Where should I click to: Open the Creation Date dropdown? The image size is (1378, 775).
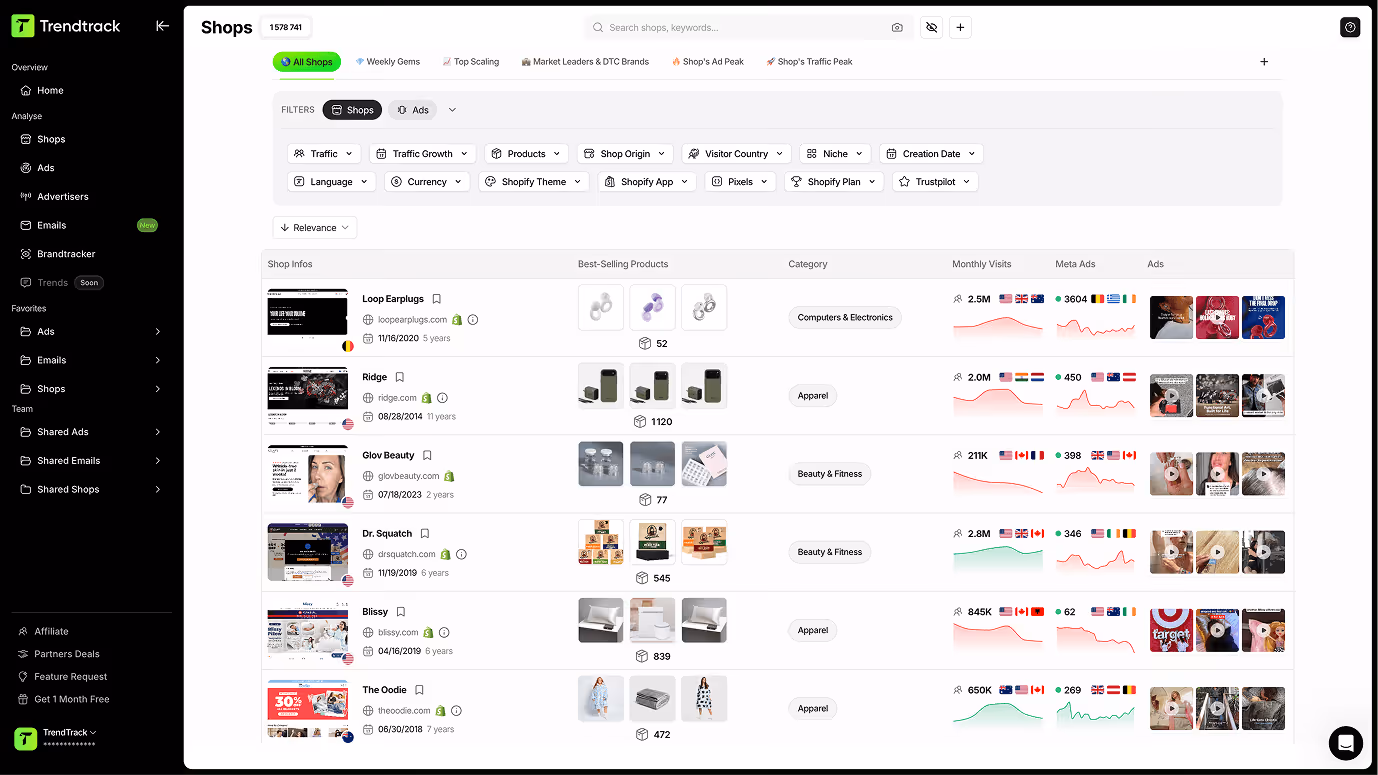931,154
